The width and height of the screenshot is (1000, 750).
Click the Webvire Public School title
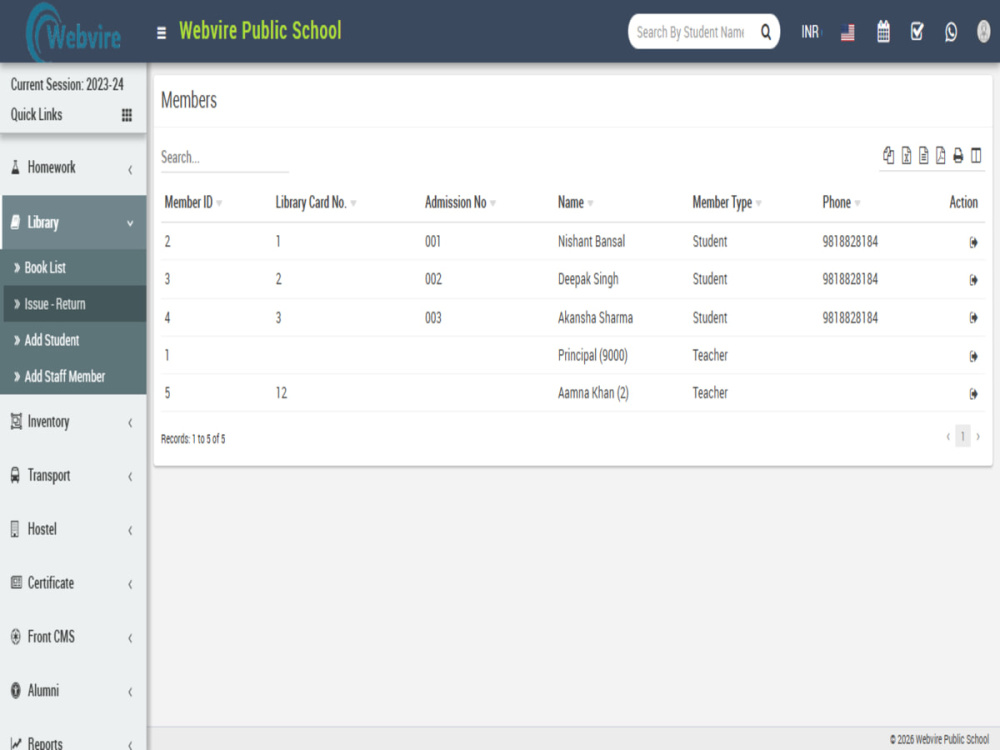(260, 31)
